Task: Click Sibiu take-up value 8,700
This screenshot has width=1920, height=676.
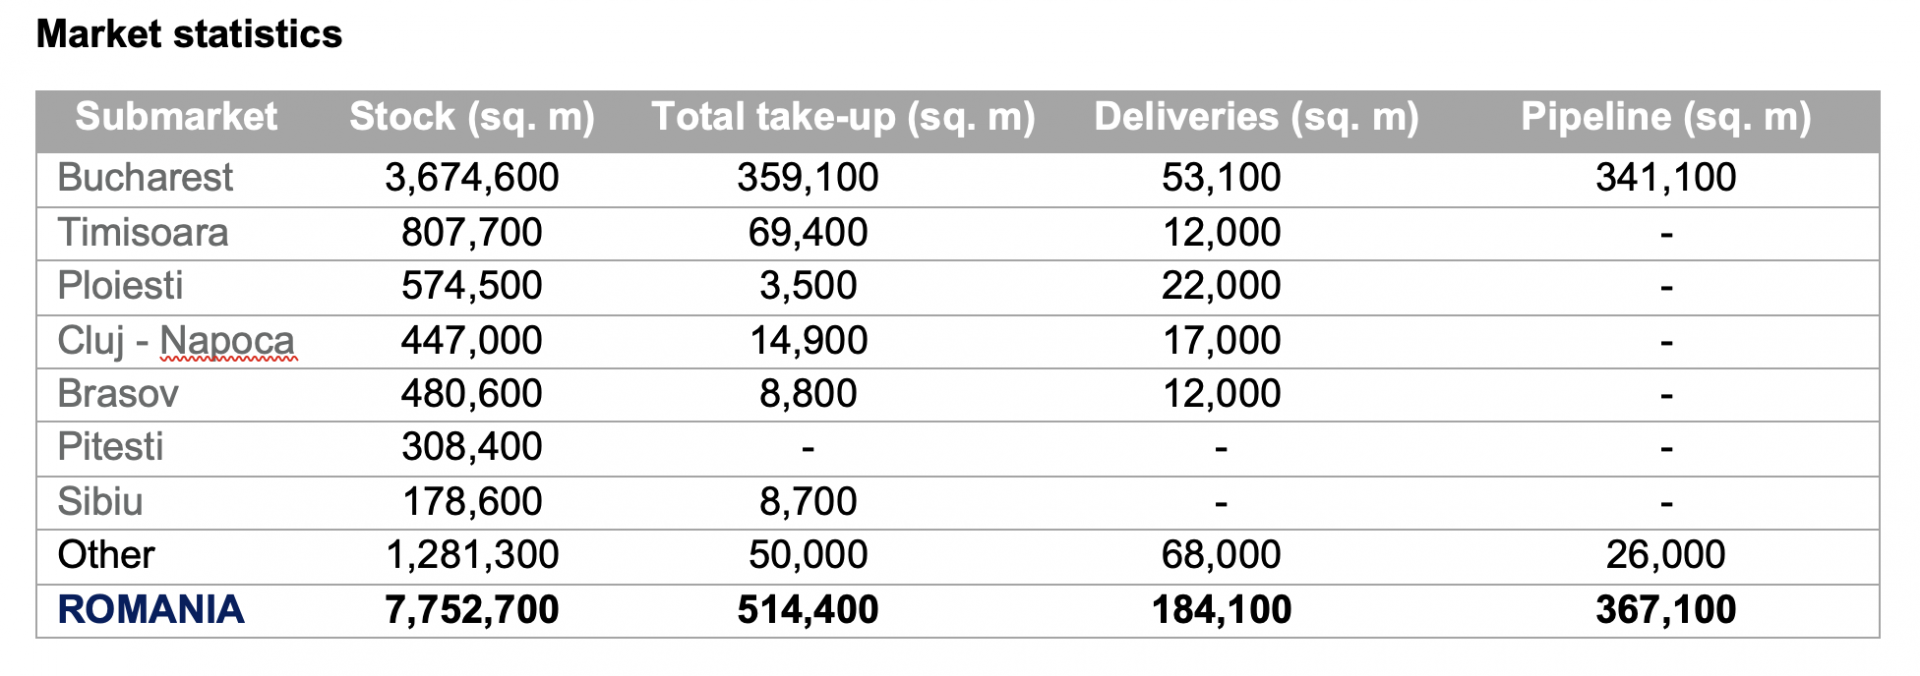Action: 808,502
